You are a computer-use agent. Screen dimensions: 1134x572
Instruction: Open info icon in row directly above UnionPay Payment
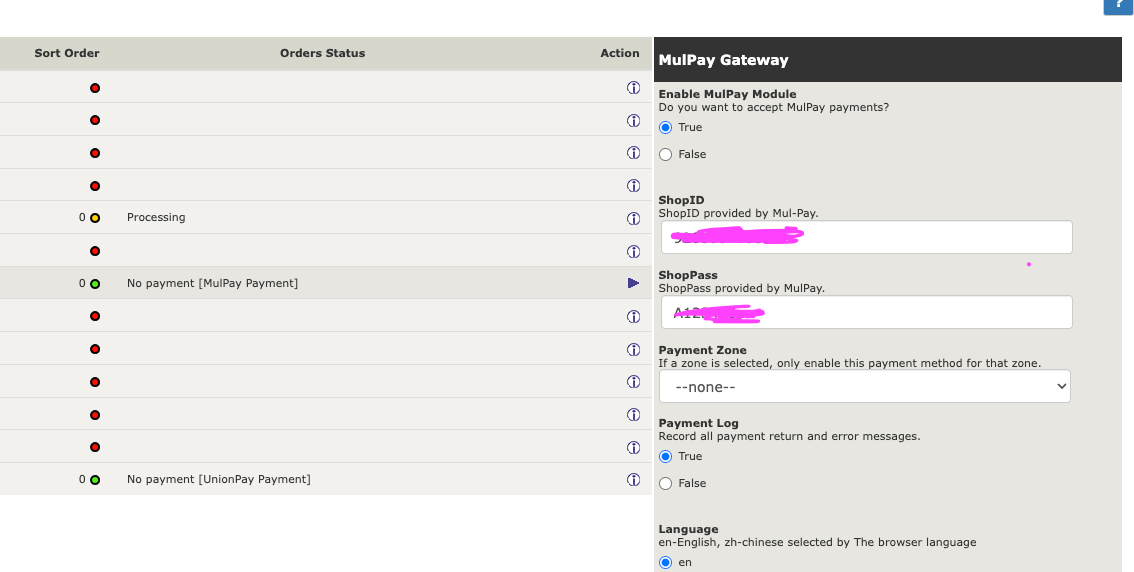(634, 448)
